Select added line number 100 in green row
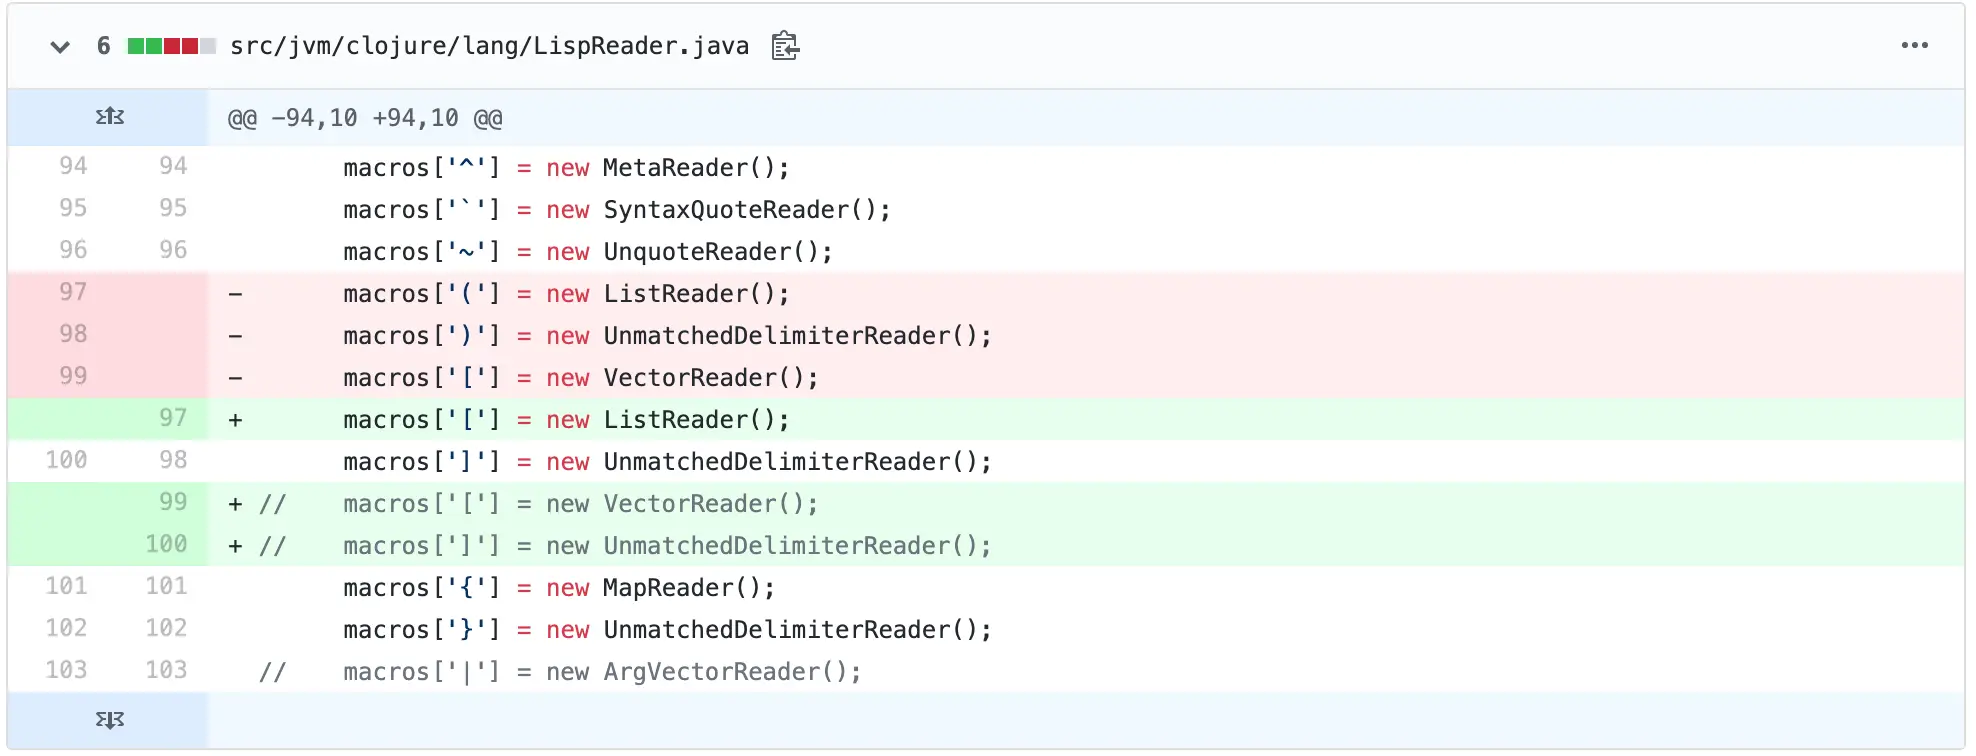The image size is (1976, 756). pyautogui.click(x=166, y=544)
